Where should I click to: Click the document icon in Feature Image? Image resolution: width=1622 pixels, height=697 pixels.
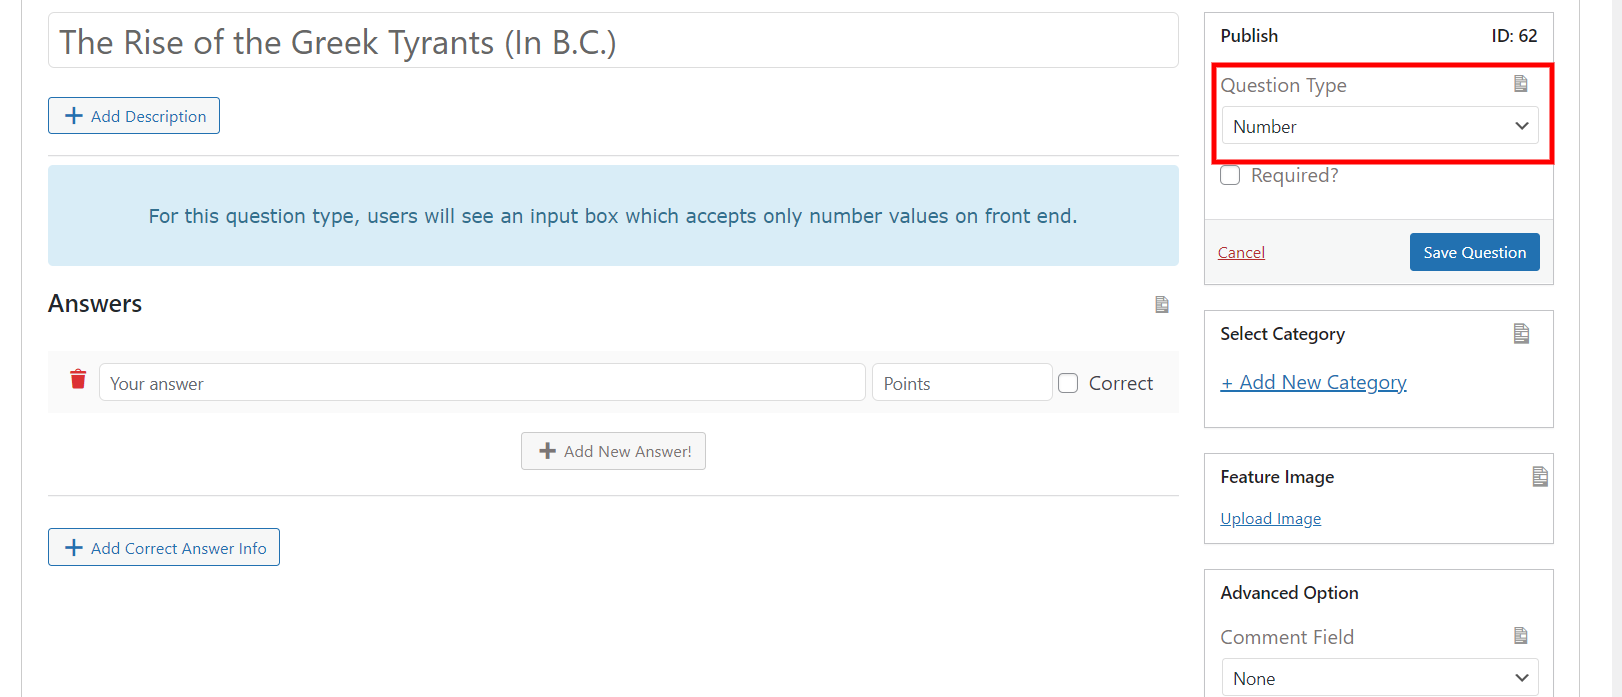click(1539, 477)
